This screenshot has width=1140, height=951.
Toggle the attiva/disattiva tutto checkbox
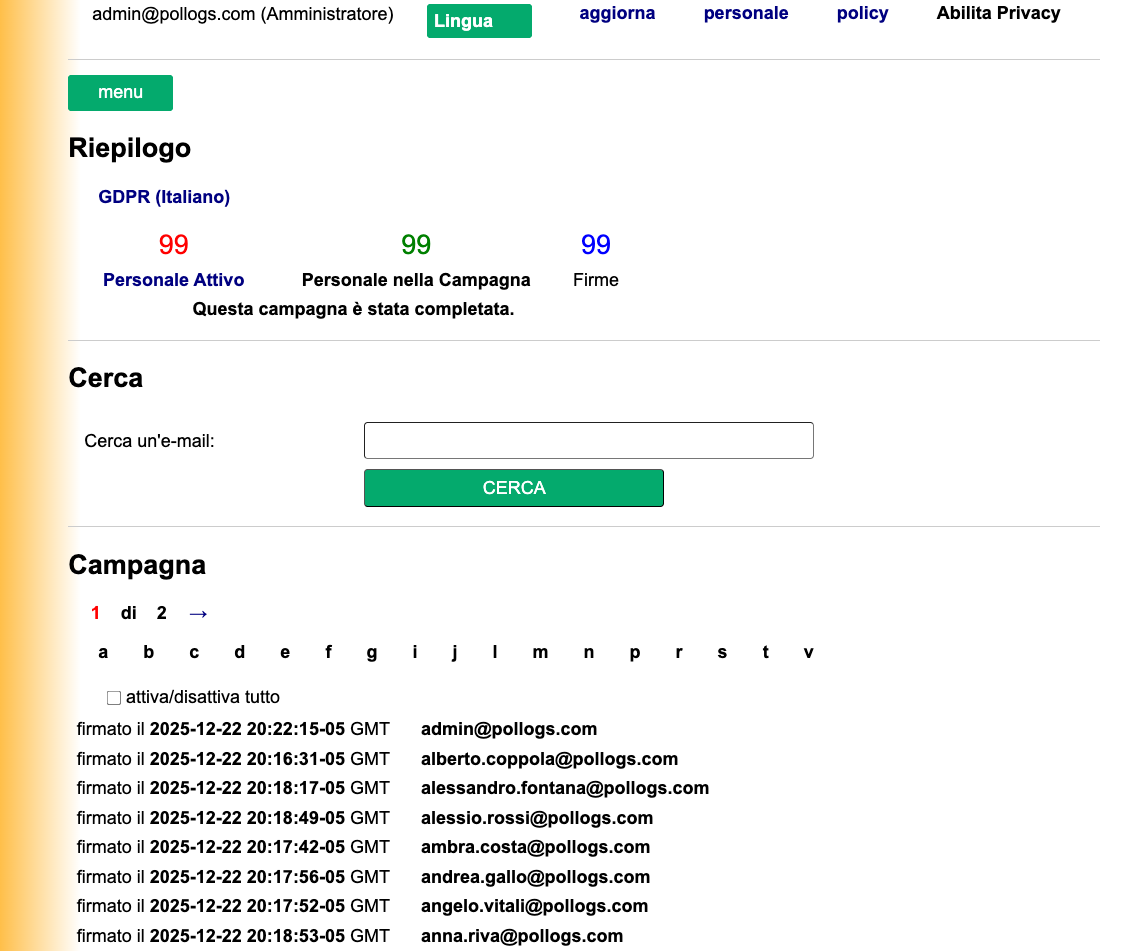point(114,697)
